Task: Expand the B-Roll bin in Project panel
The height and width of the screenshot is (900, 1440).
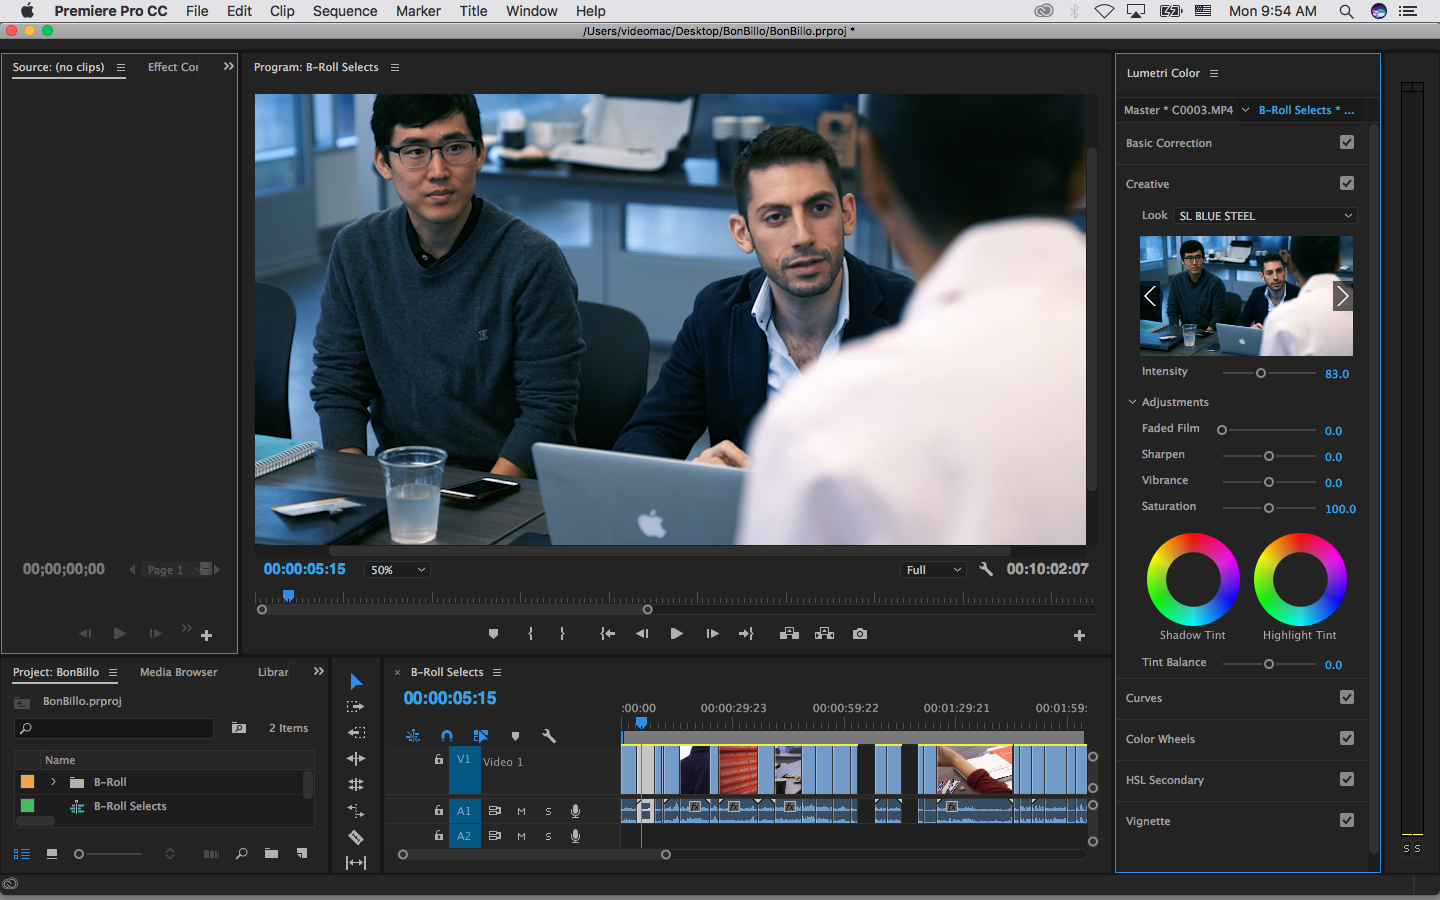Action: [x=54, y=782]
